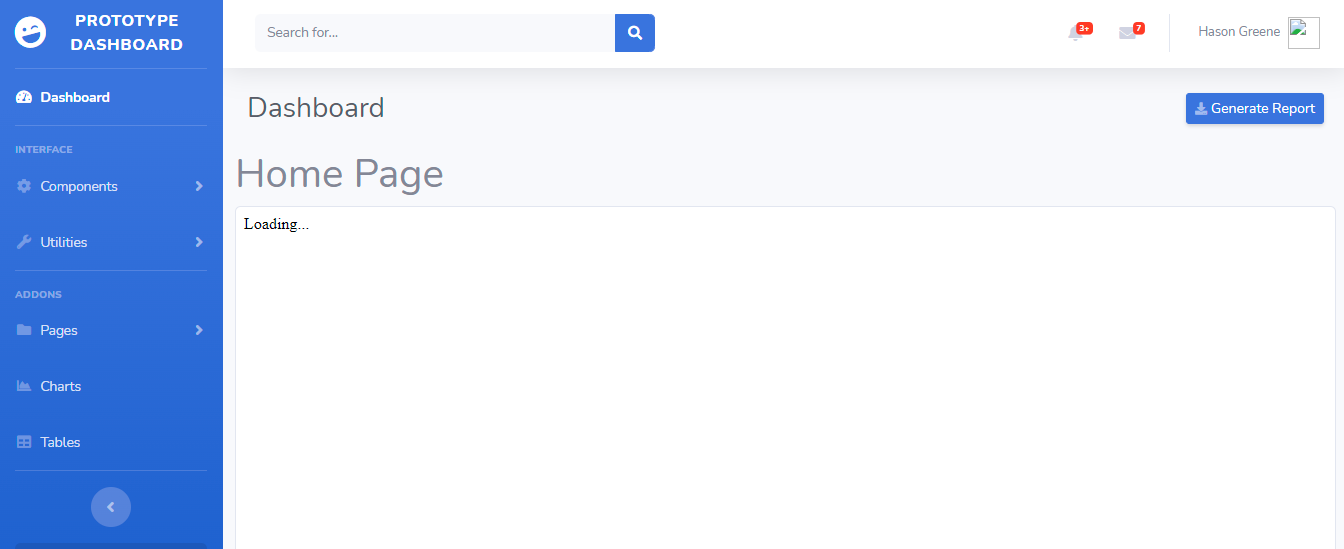This screenshot has width=1344, height=549.
Task: Open the Tables menu item
Action: click(x=111, y=442)
